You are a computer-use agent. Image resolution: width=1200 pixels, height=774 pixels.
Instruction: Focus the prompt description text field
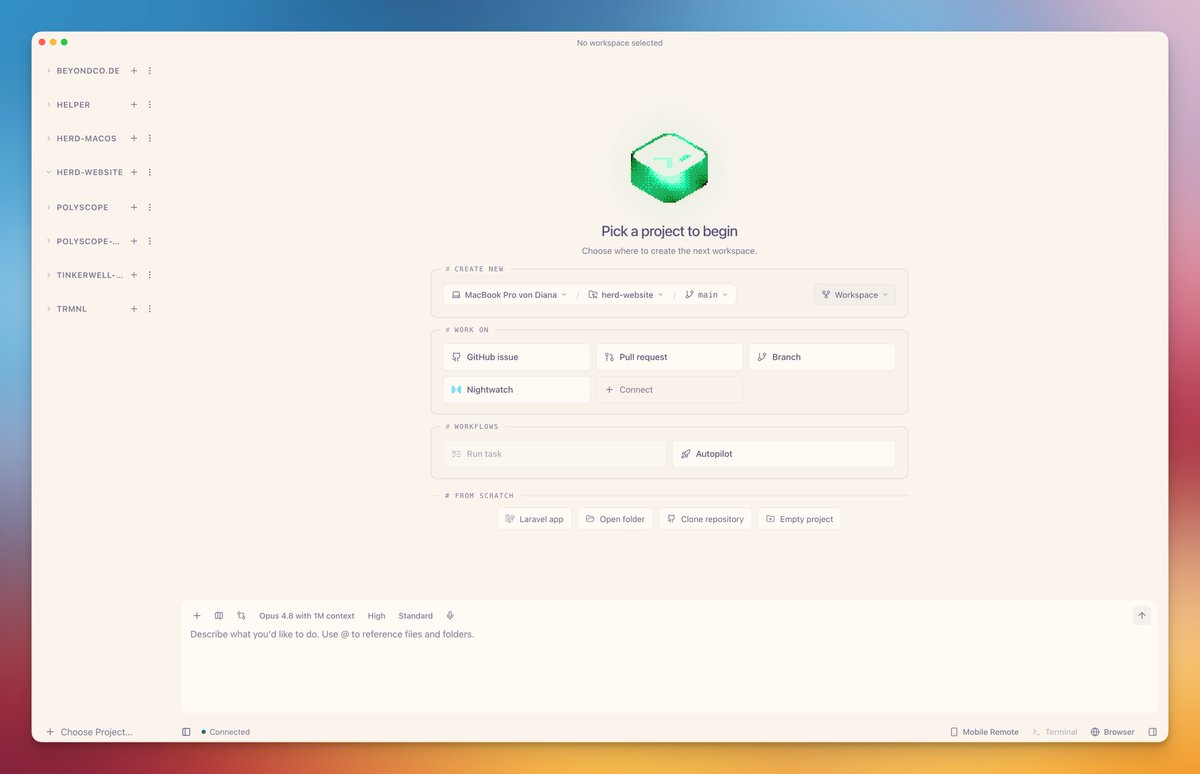tap(669, 668)
